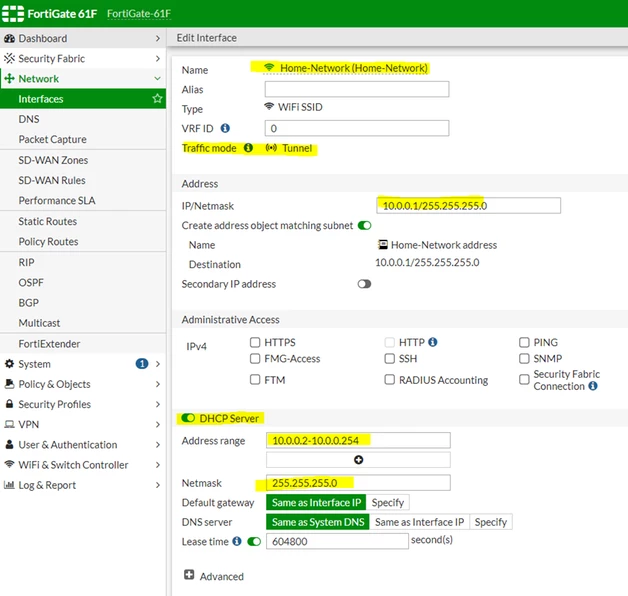This screenshot has width=628, height=596.
Task: Click the Log & Report chart icon
Action: [9, 485]
